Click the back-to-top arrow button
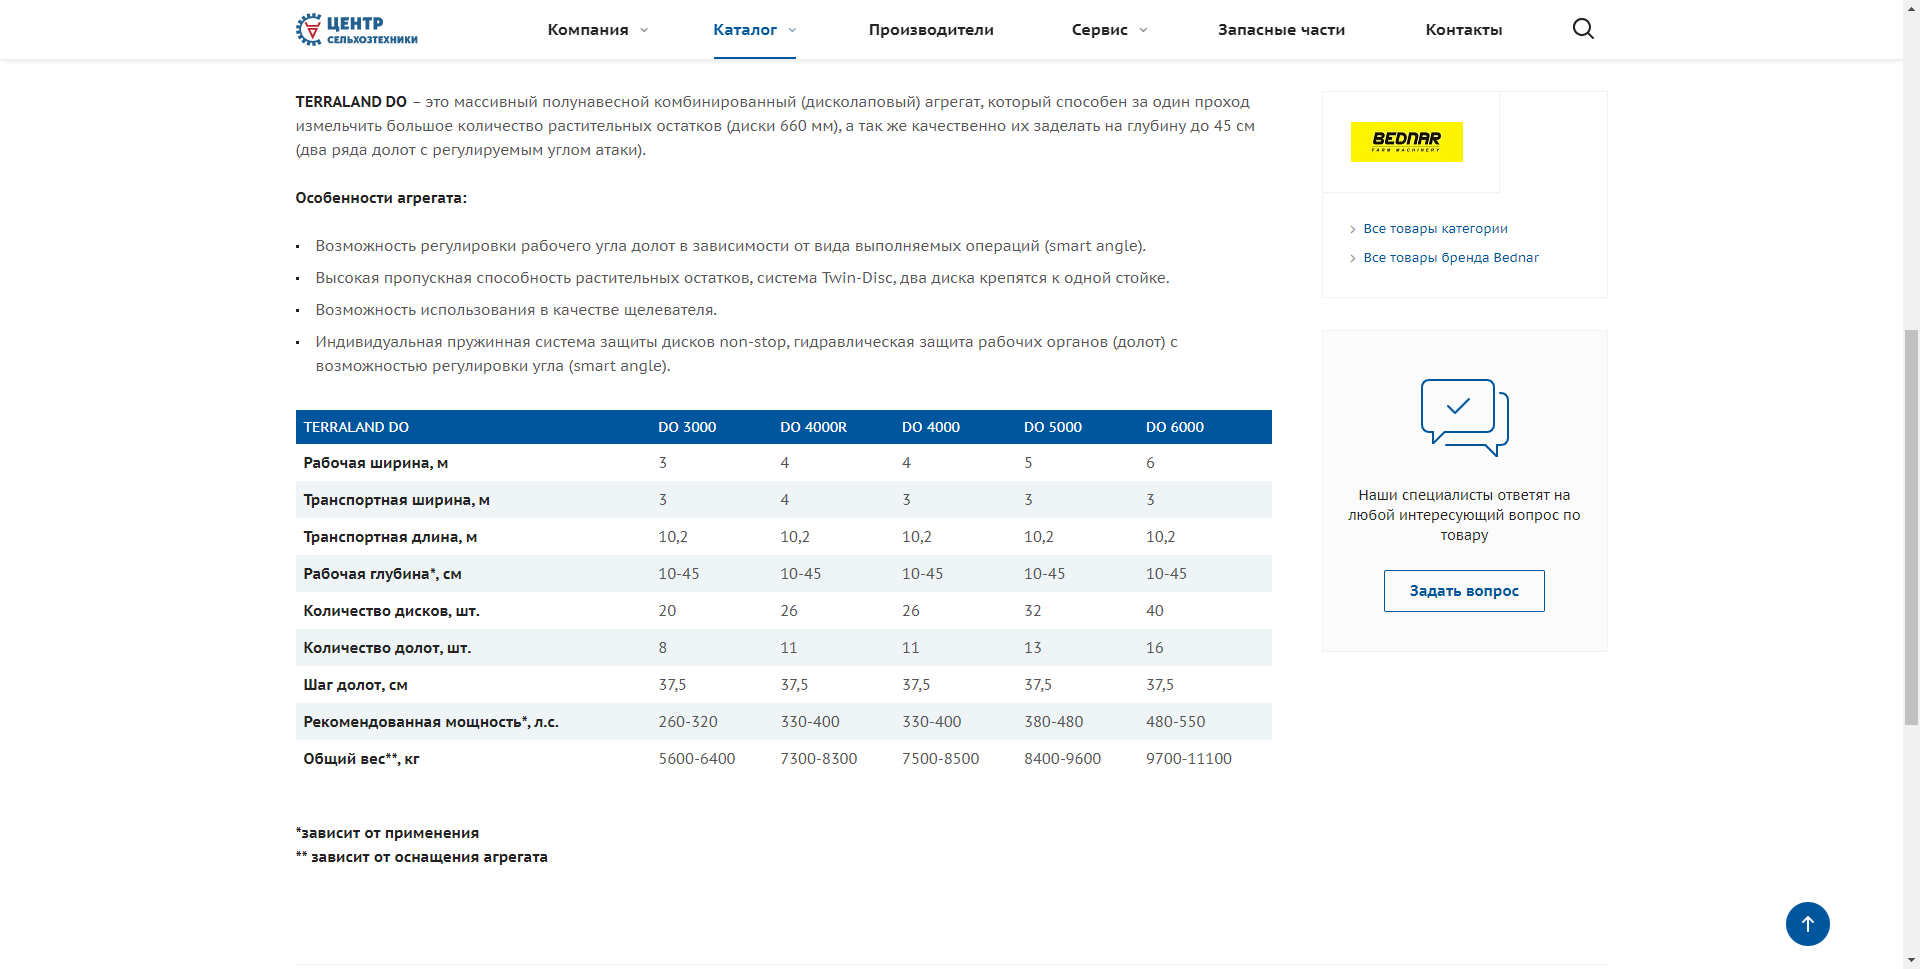Screen dimensions: 1920x969 (1807, 924)
